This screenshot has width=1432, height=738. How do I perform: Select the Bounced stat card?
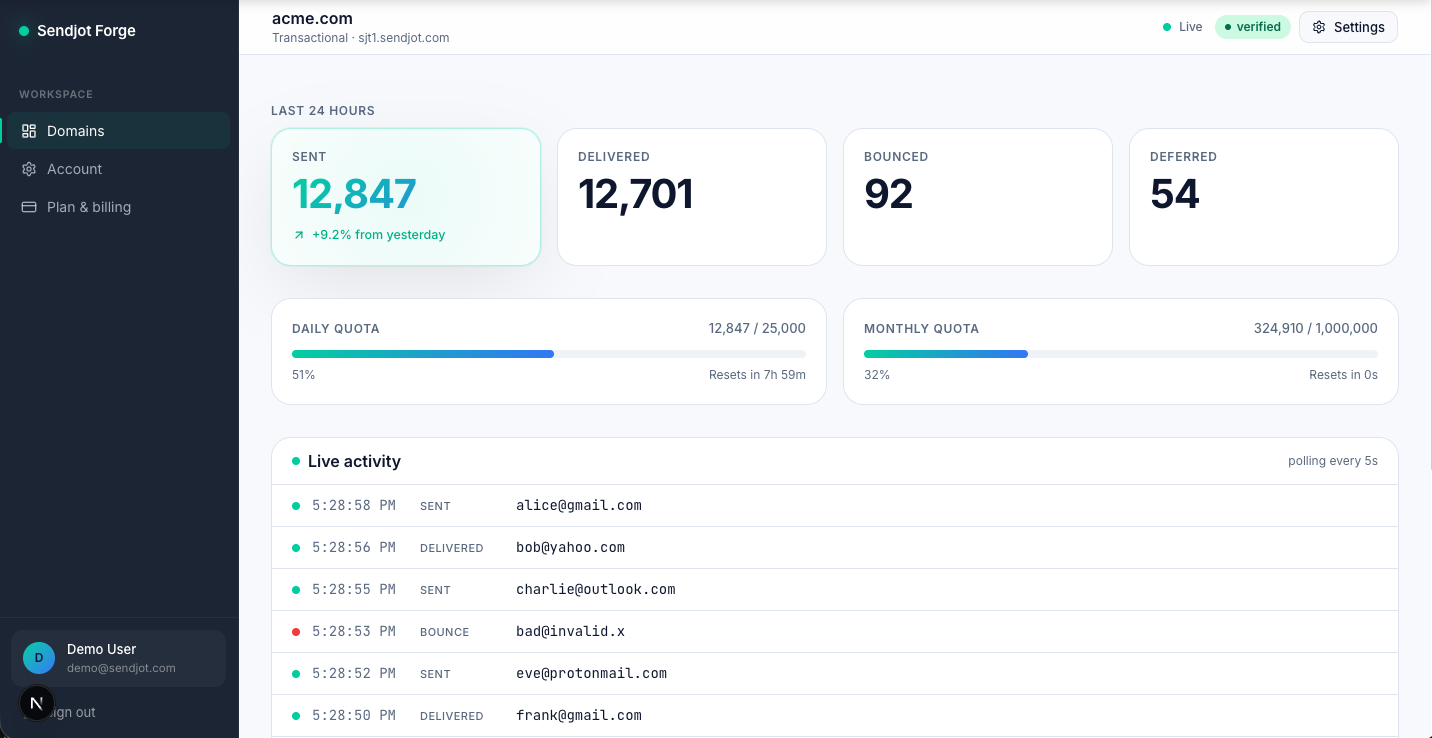coord(978,197)
